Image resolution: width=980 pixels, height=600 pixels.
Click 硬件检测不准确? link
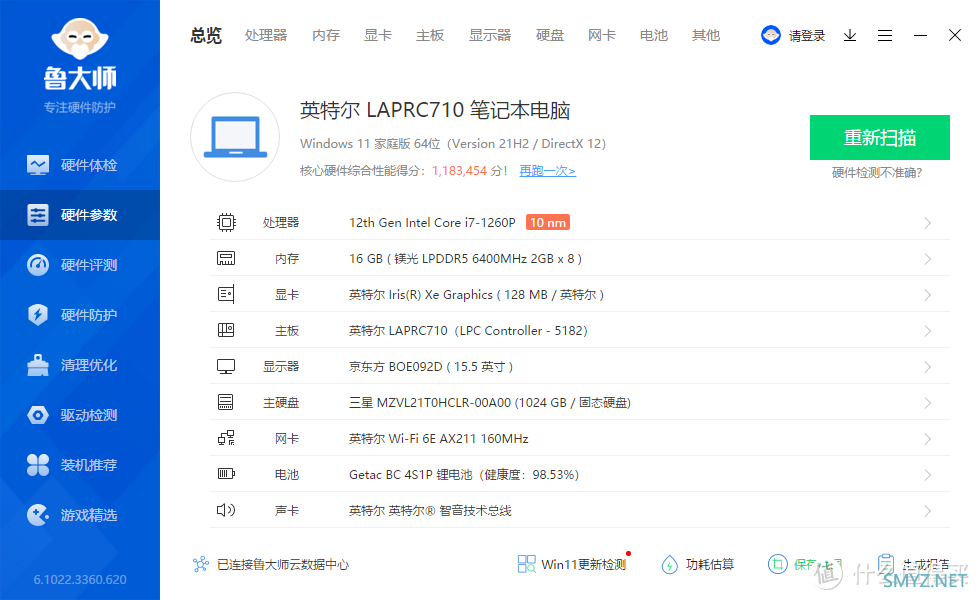click(877, 172)
